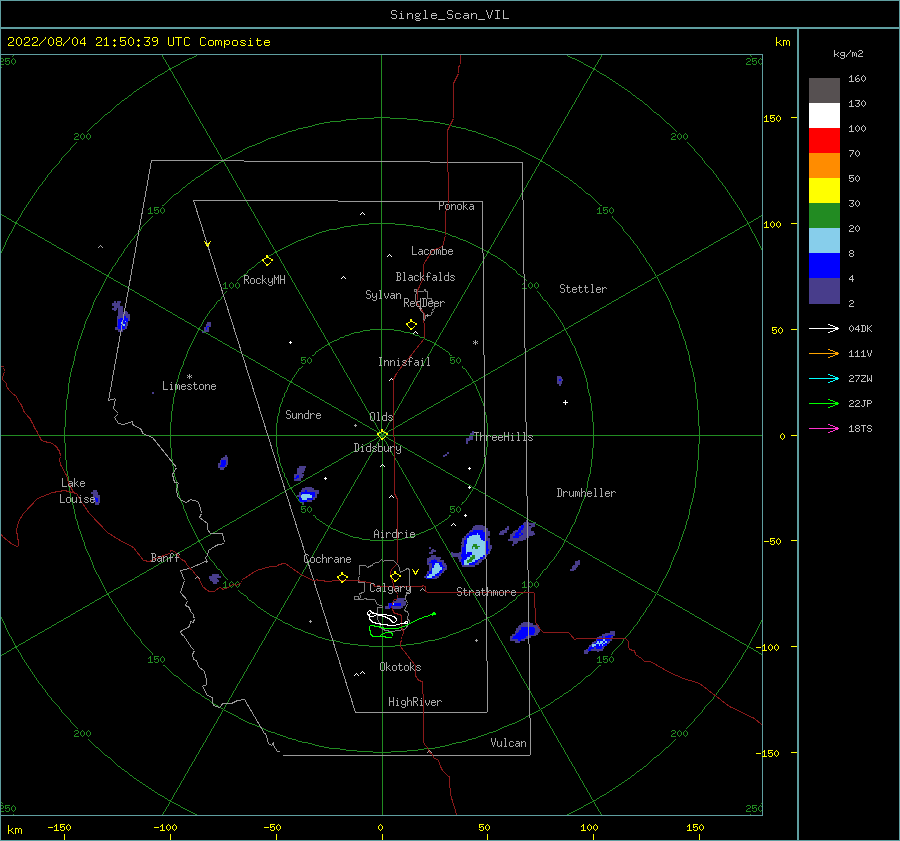This screenshot has height=841, width=900.
Task: Click the Airdrie town label
Action: click(394, 534)
